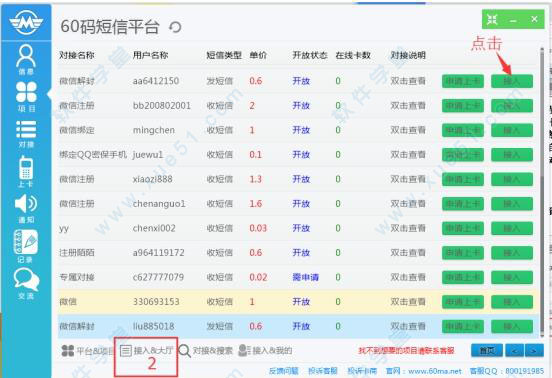This screenshot has height=378, width=552.
Task: Click 申请上卡 button in 330693153 row
Action: 463,302
